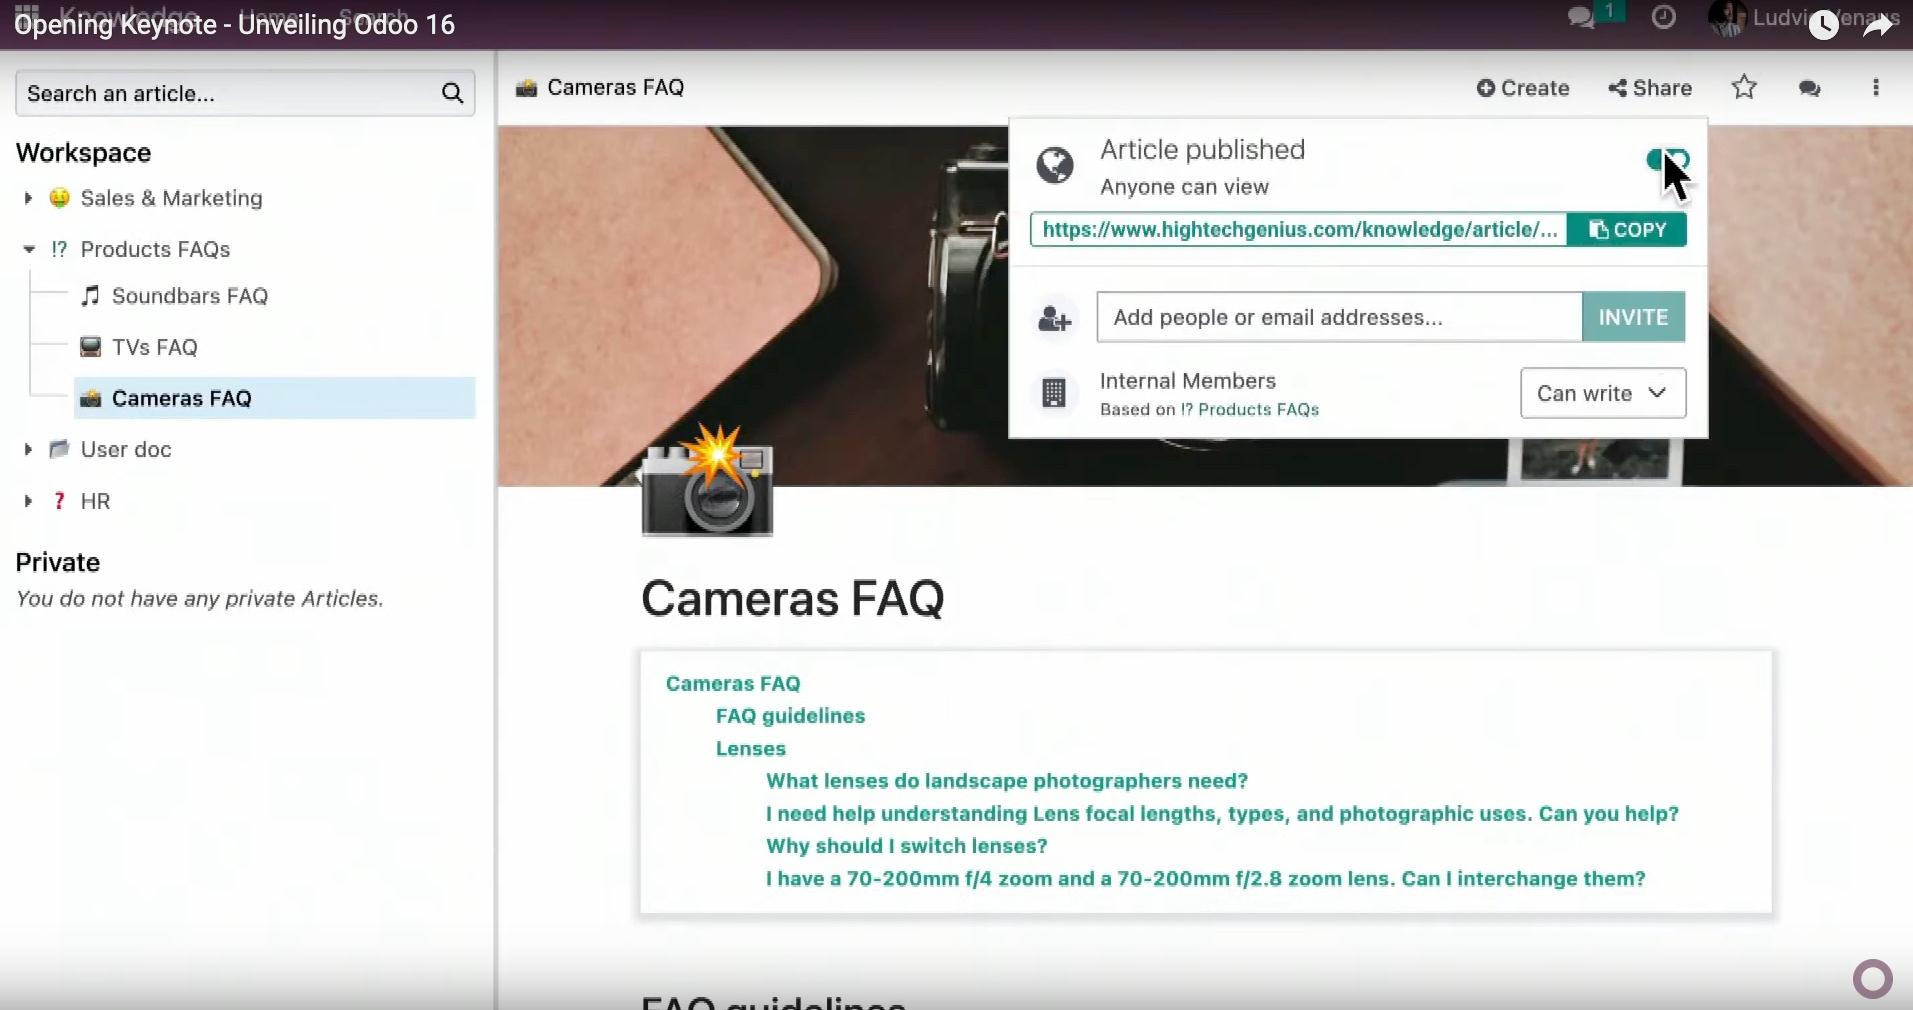Viewport: 1913px width, 1010px height.
Task: Click the Watch later clock icon
Action: point(1823,24)
